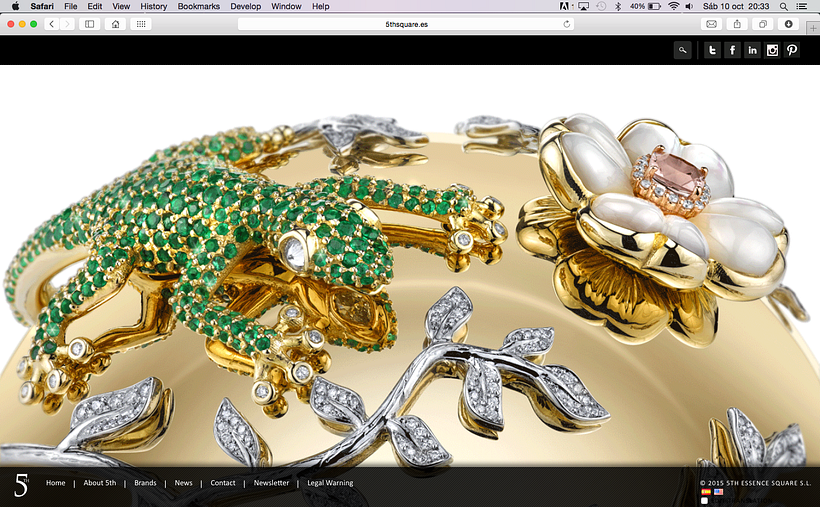Open the View menu

tap(121, 6)
